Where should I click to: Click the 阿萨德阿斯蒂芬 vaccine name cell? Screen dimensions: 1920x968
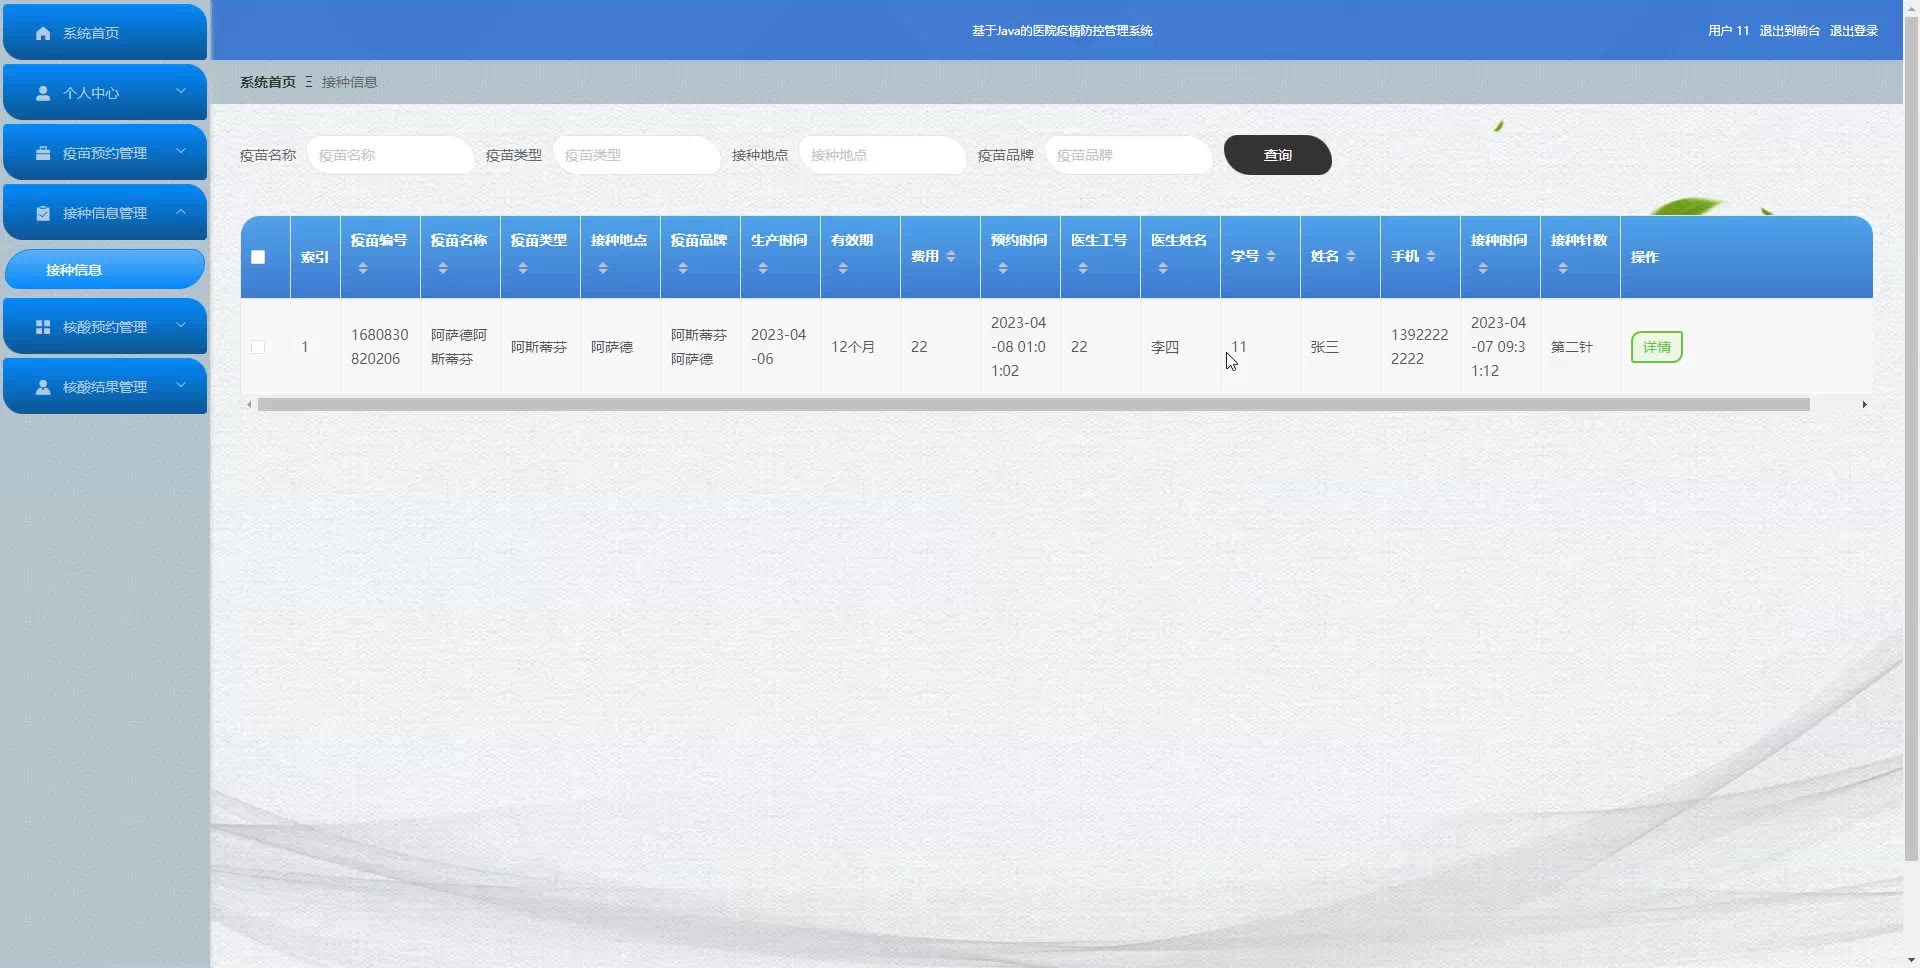click(x=459, y=347)
